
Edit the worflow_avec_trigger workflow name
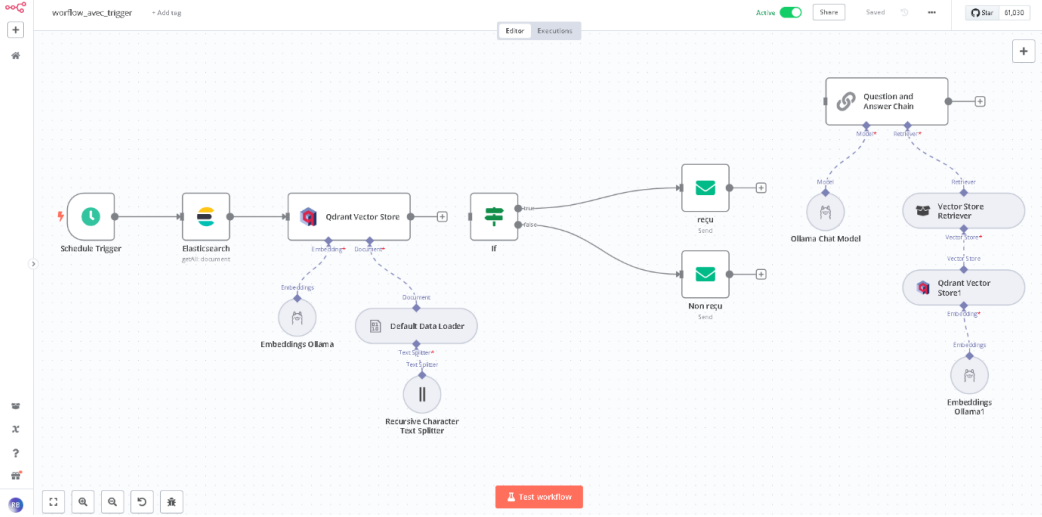[92, 13]
